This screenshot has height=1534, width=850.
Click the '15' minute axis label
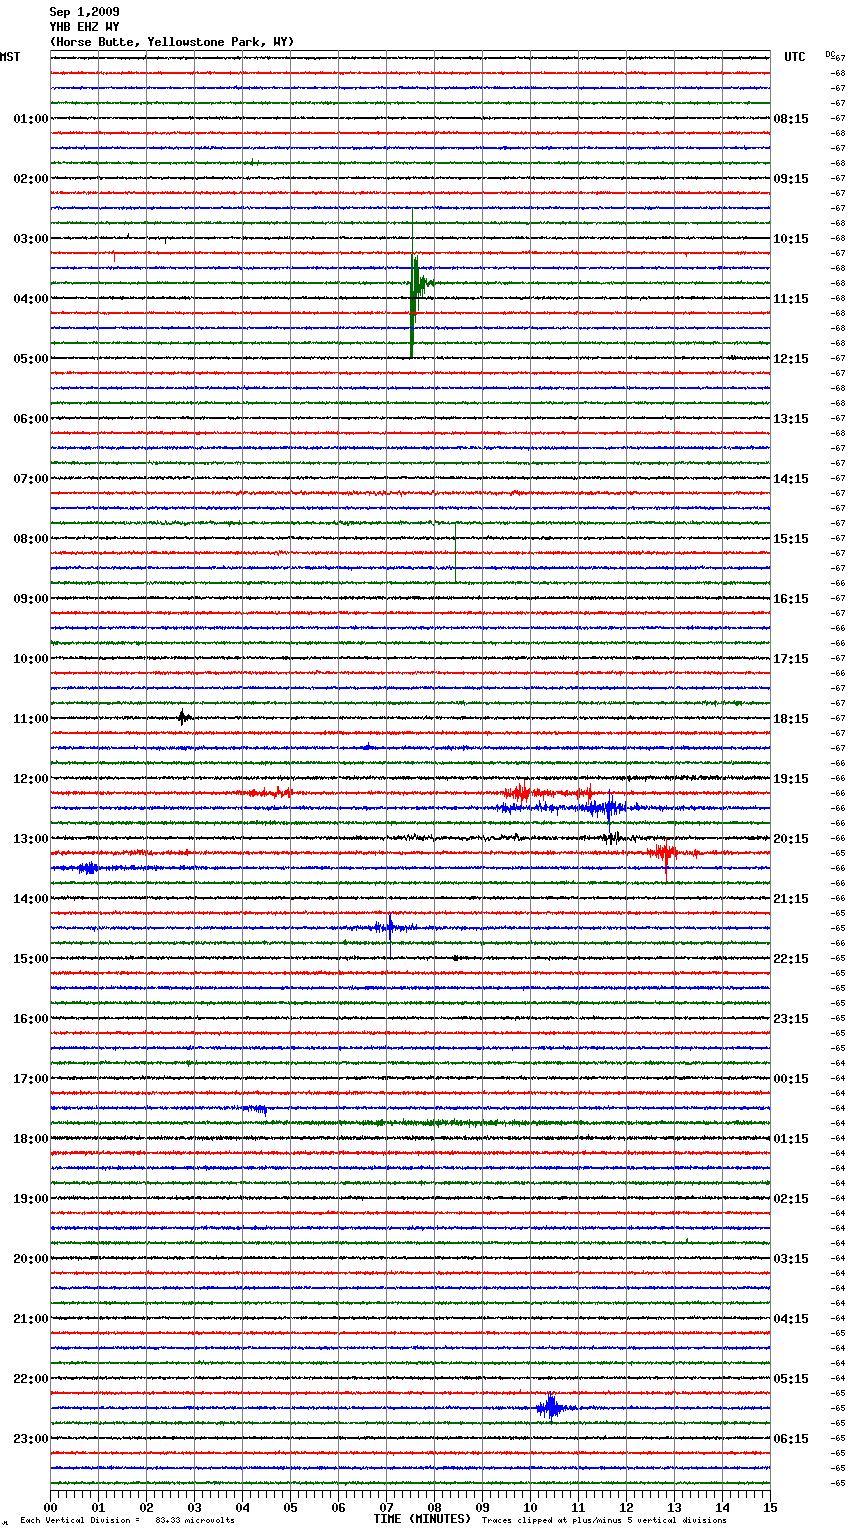770,1507
